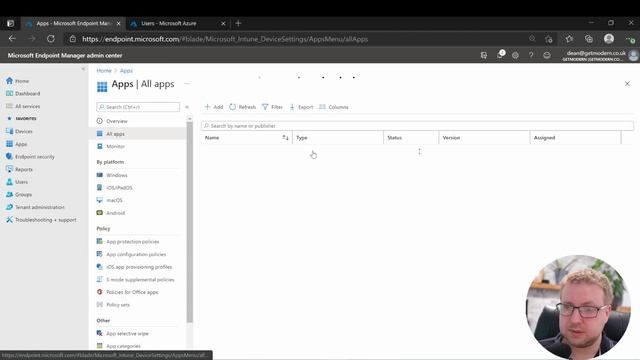Open the Filter options

tap(272, 107)
